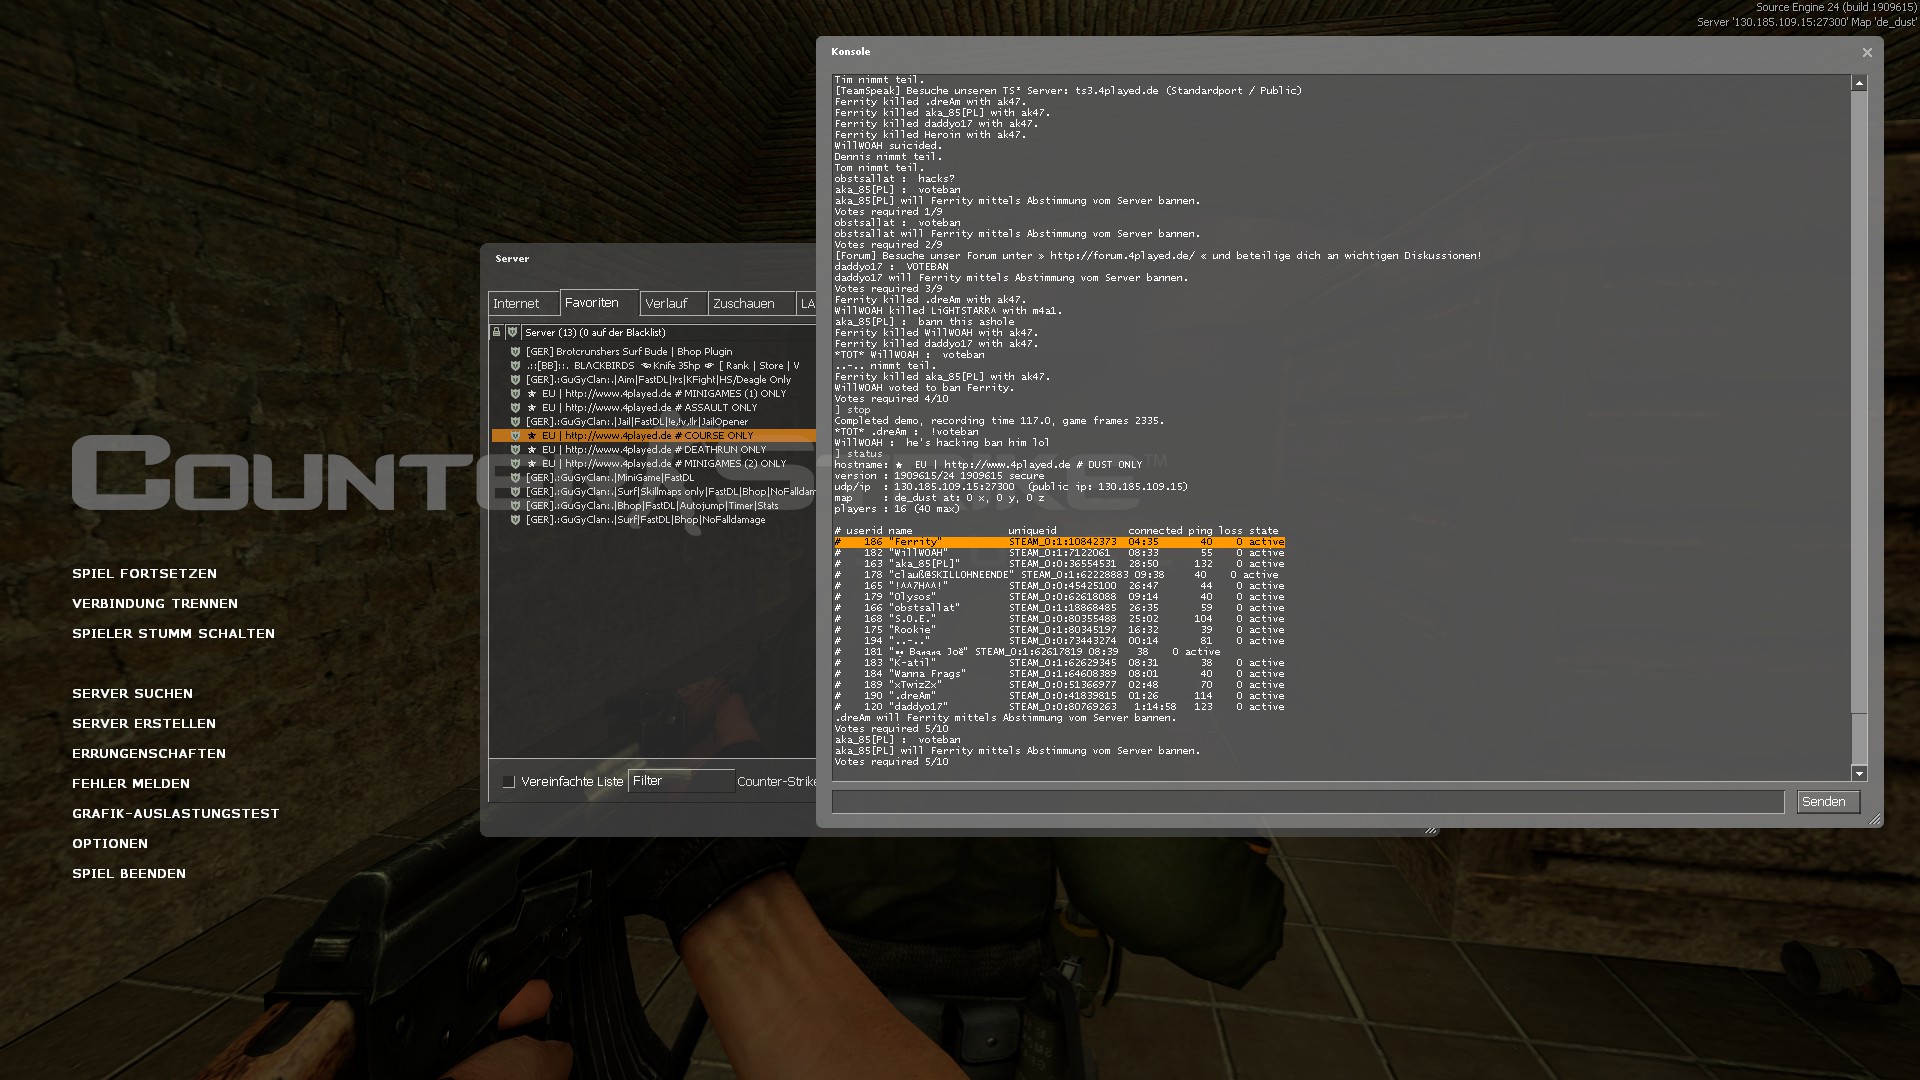Open the Zuschauen tab
This screenshot has width=1920, height=1080.
751,304
